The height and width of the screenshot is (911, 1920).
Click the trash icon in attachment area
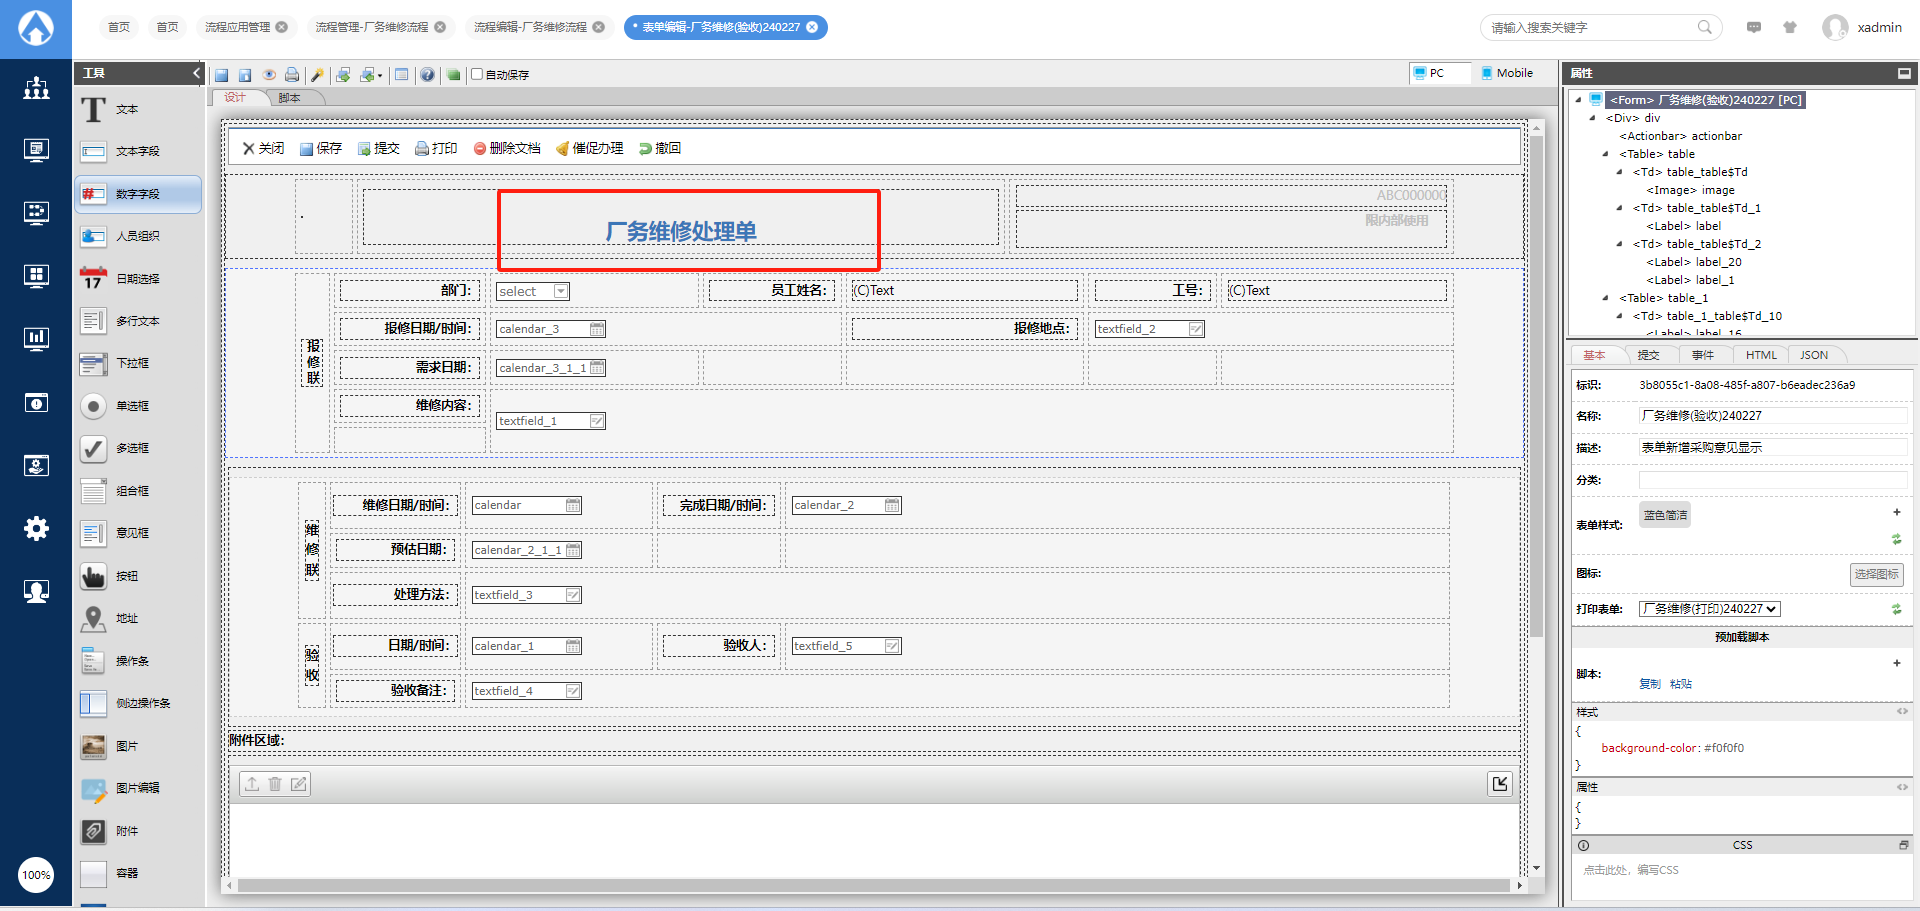tap(275, 784)
